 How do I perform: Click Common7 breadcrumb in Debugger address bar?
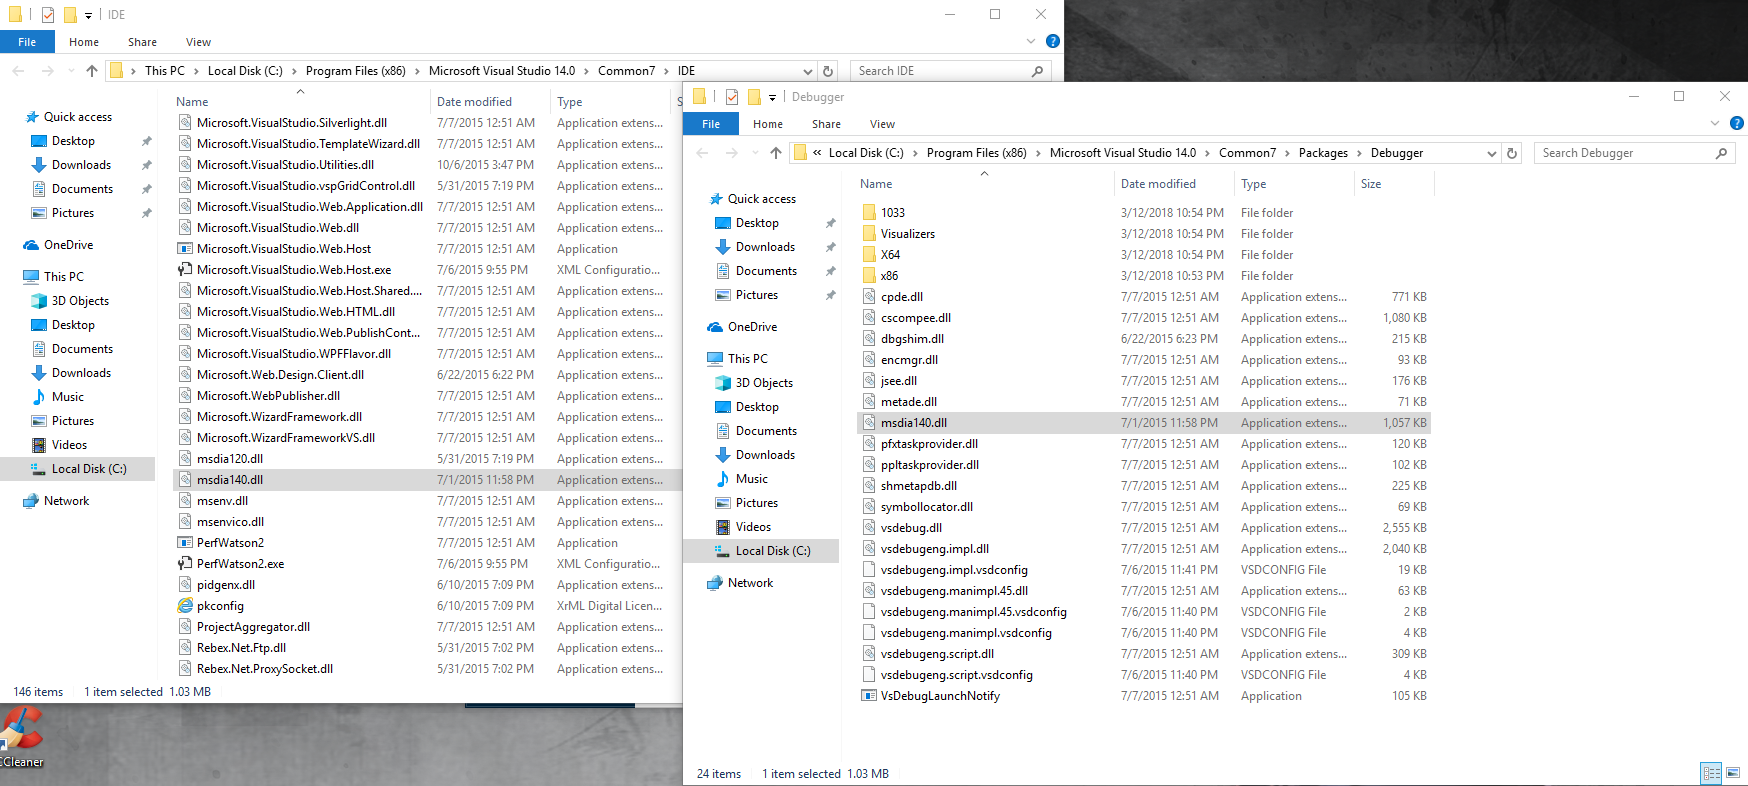(x=1247, y=153)
